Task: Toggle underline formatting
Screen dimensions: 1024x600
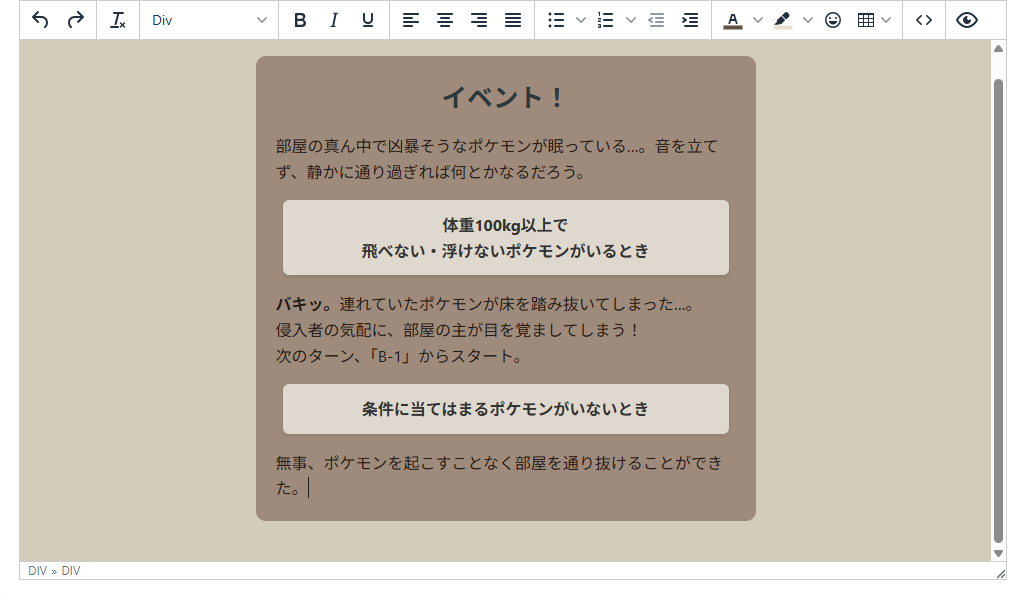Action: click(x=368, y=20)
